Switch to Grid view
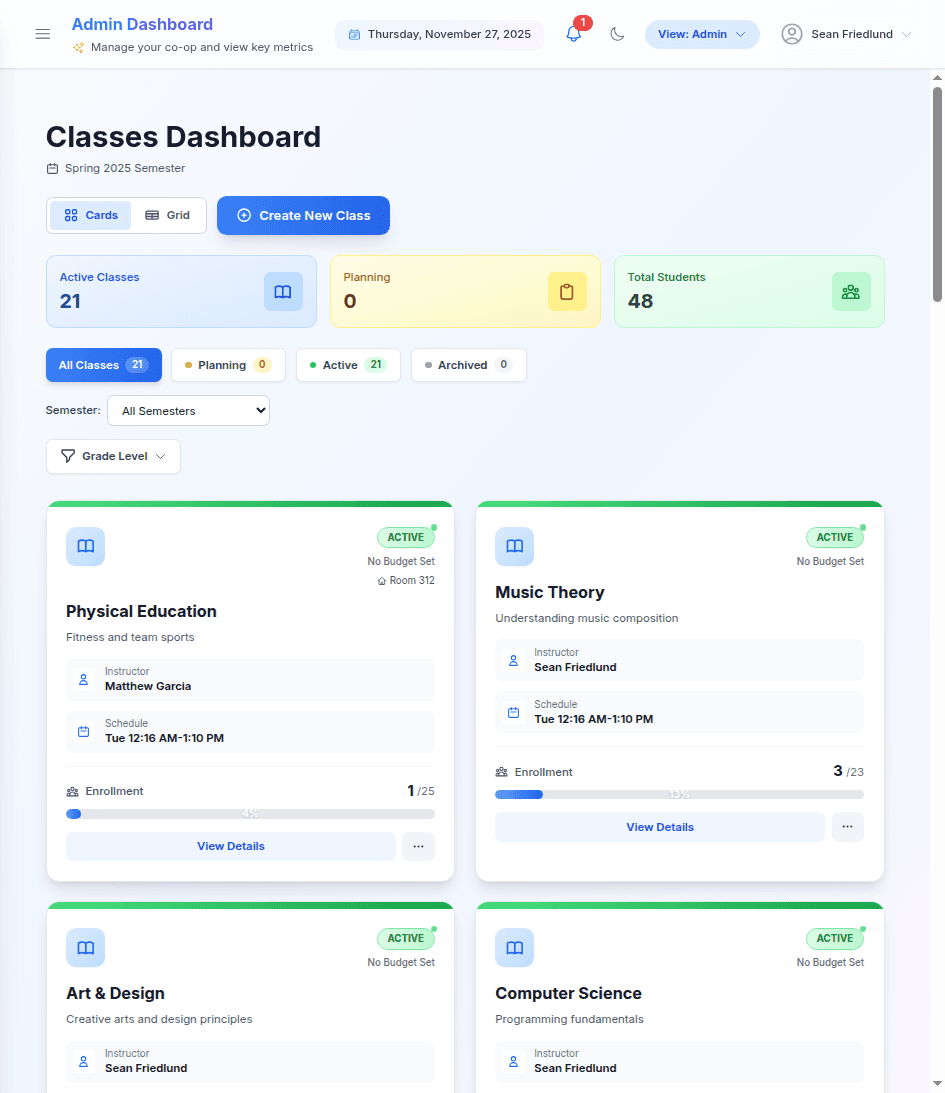Screen dimensions: 945x1093 pyautogui.click(x=168, y=215)
